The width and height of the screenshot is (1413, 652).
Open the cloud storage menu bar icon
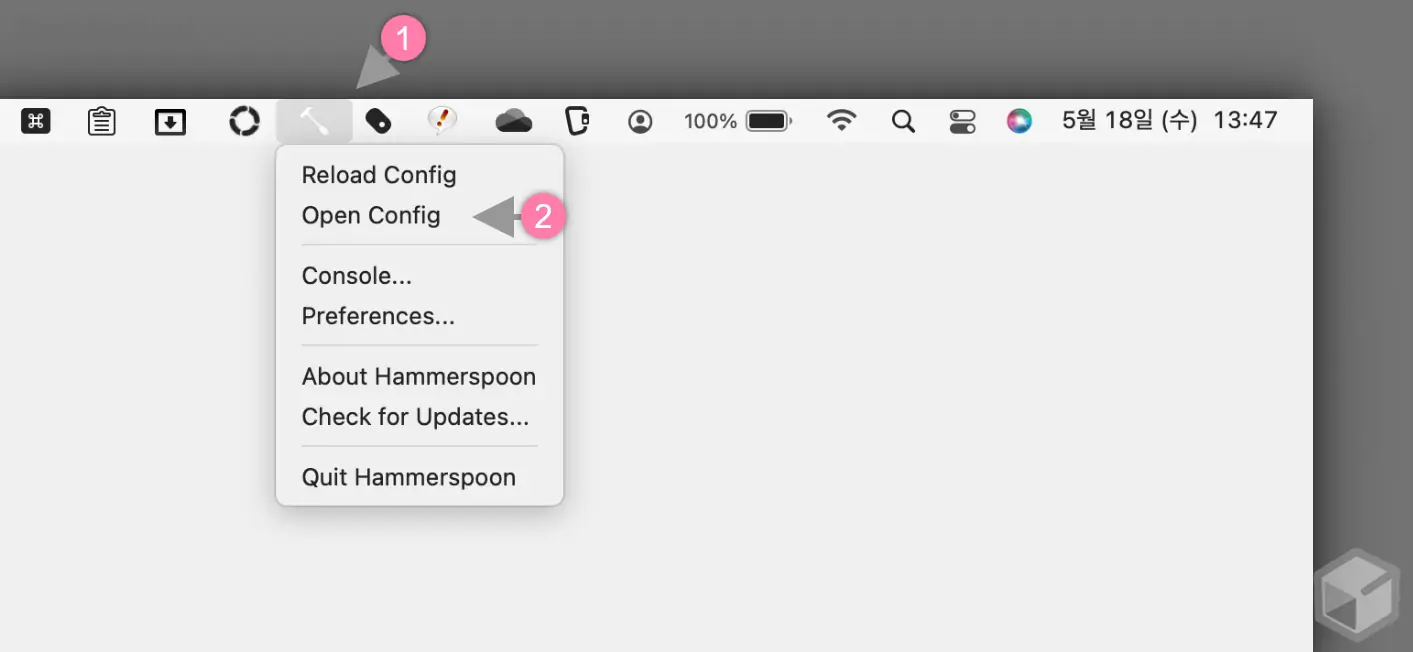[x=513, y=120]
